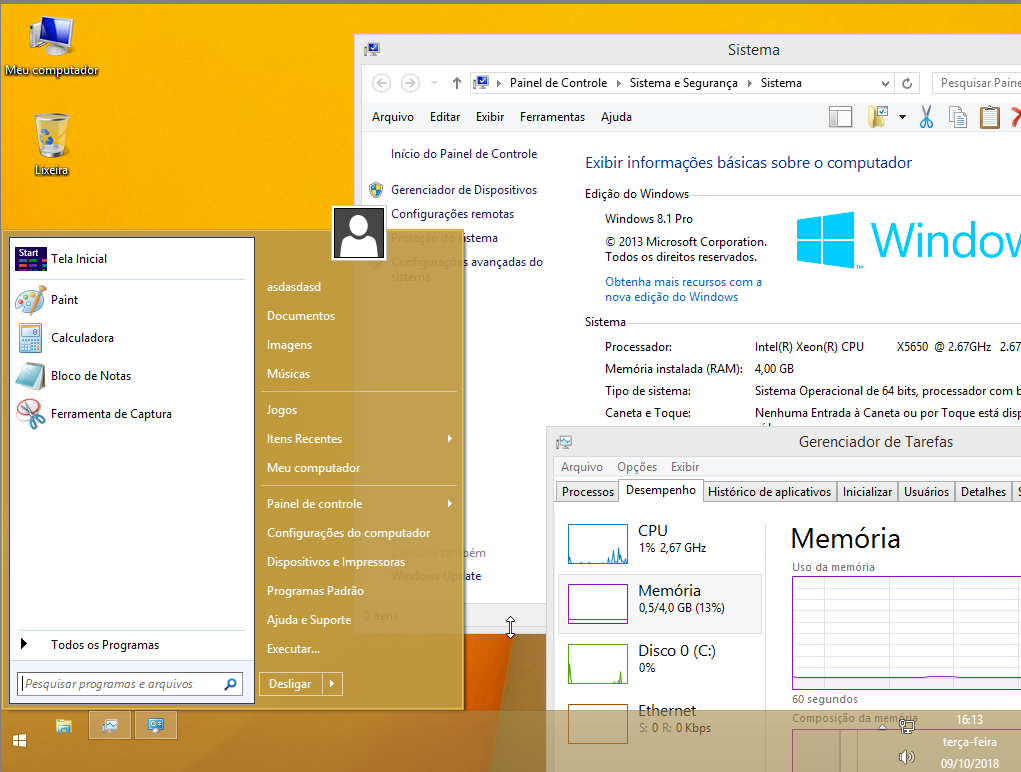Expand Itens Recentes submenu
The image size is (1021, 772).
pyautogui.click(x=449, y=439)
